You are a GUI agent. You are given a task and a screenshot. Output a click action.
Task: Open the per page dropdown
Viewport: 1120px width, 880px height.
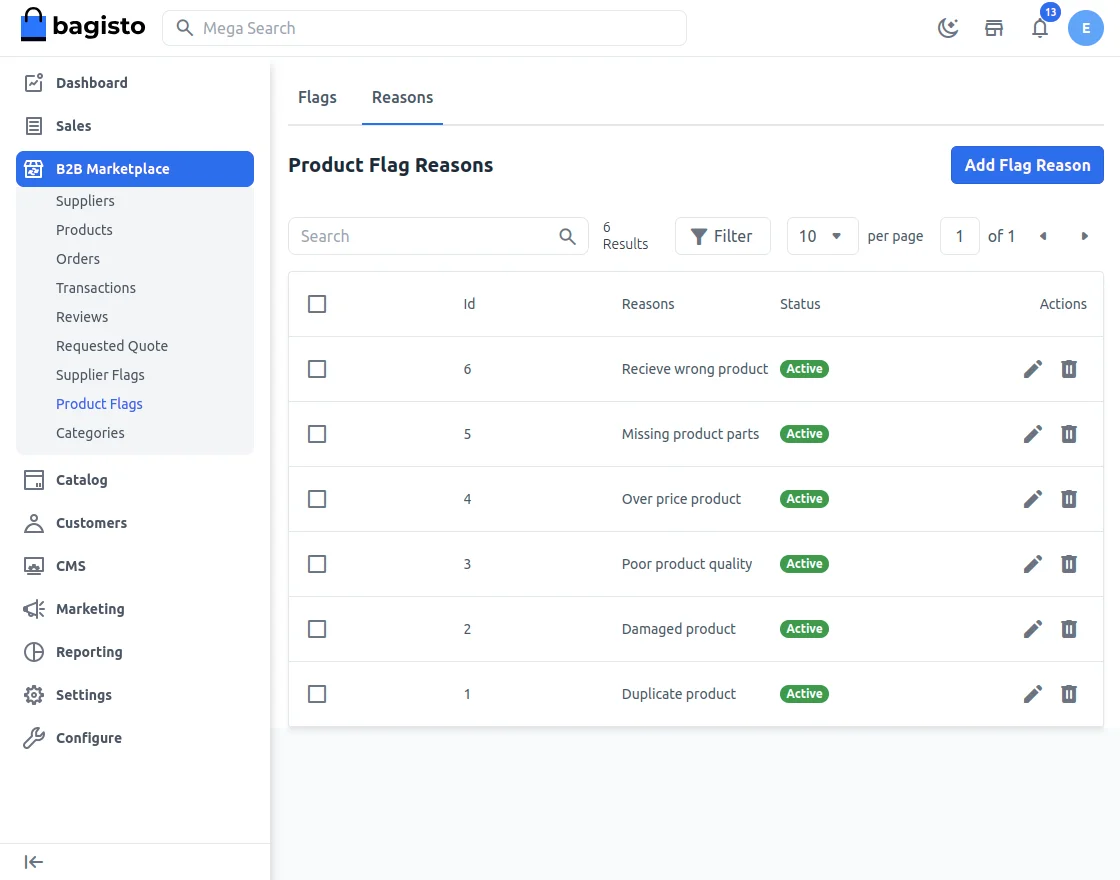coord(822,236)
